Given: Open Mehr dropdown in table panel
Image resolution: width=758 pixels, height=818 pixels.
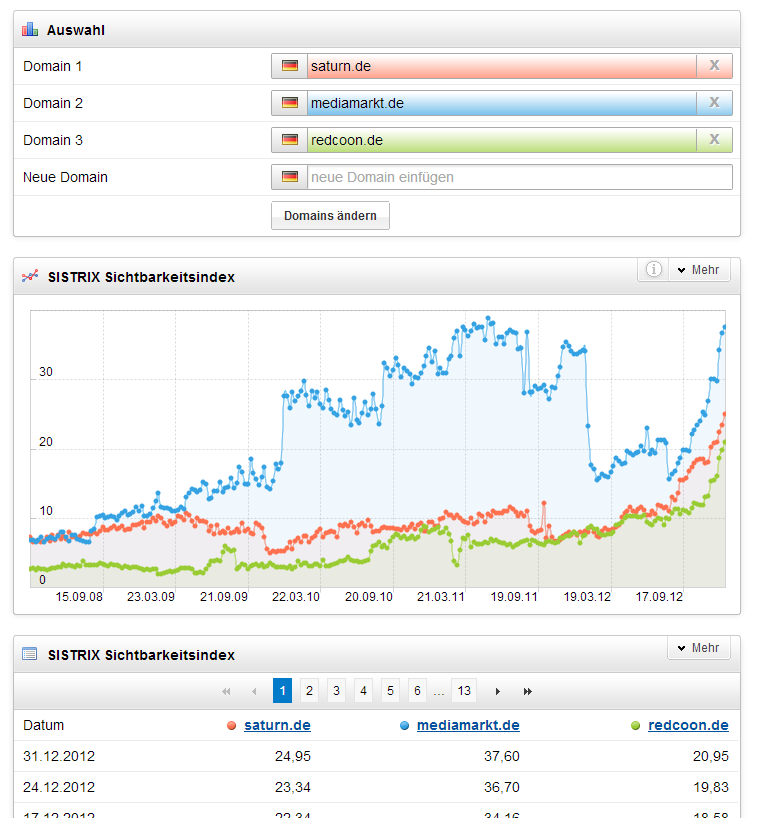Looking at the screenshot, I should coord(698,648).
